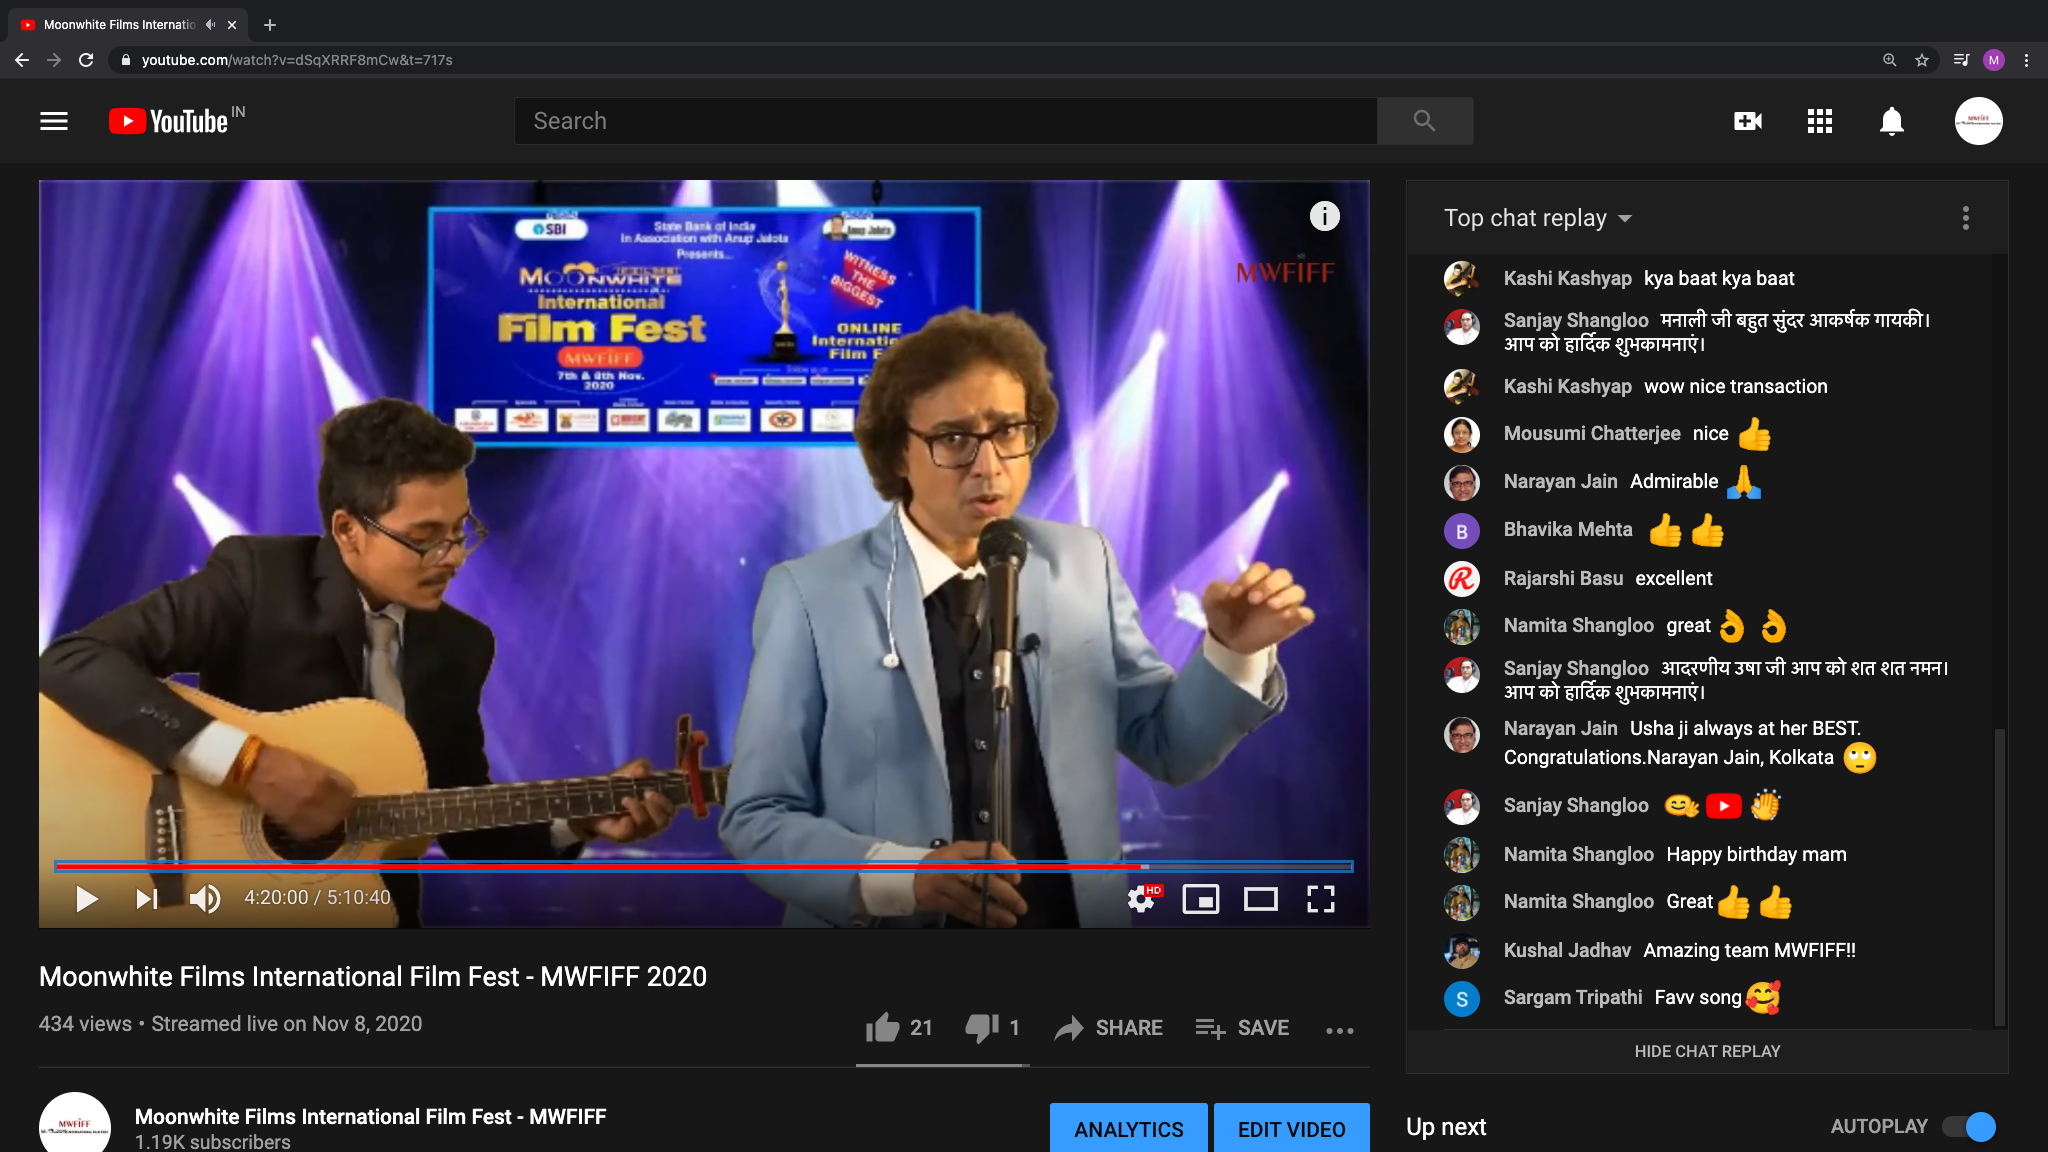Screen dimensions: 2048x1152
Task: Play the video
Action: [87, 898]
